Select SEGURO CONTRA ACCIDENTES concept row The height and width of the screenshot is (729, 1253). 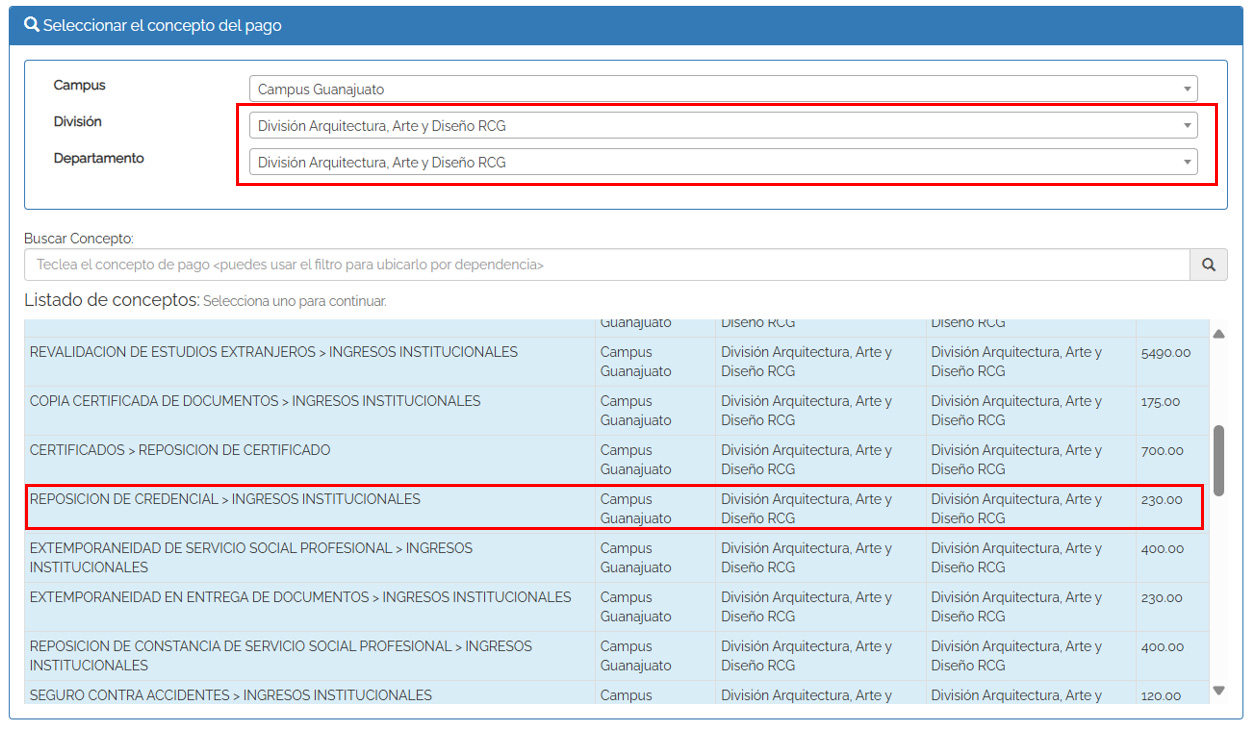[x=230, y=694]
